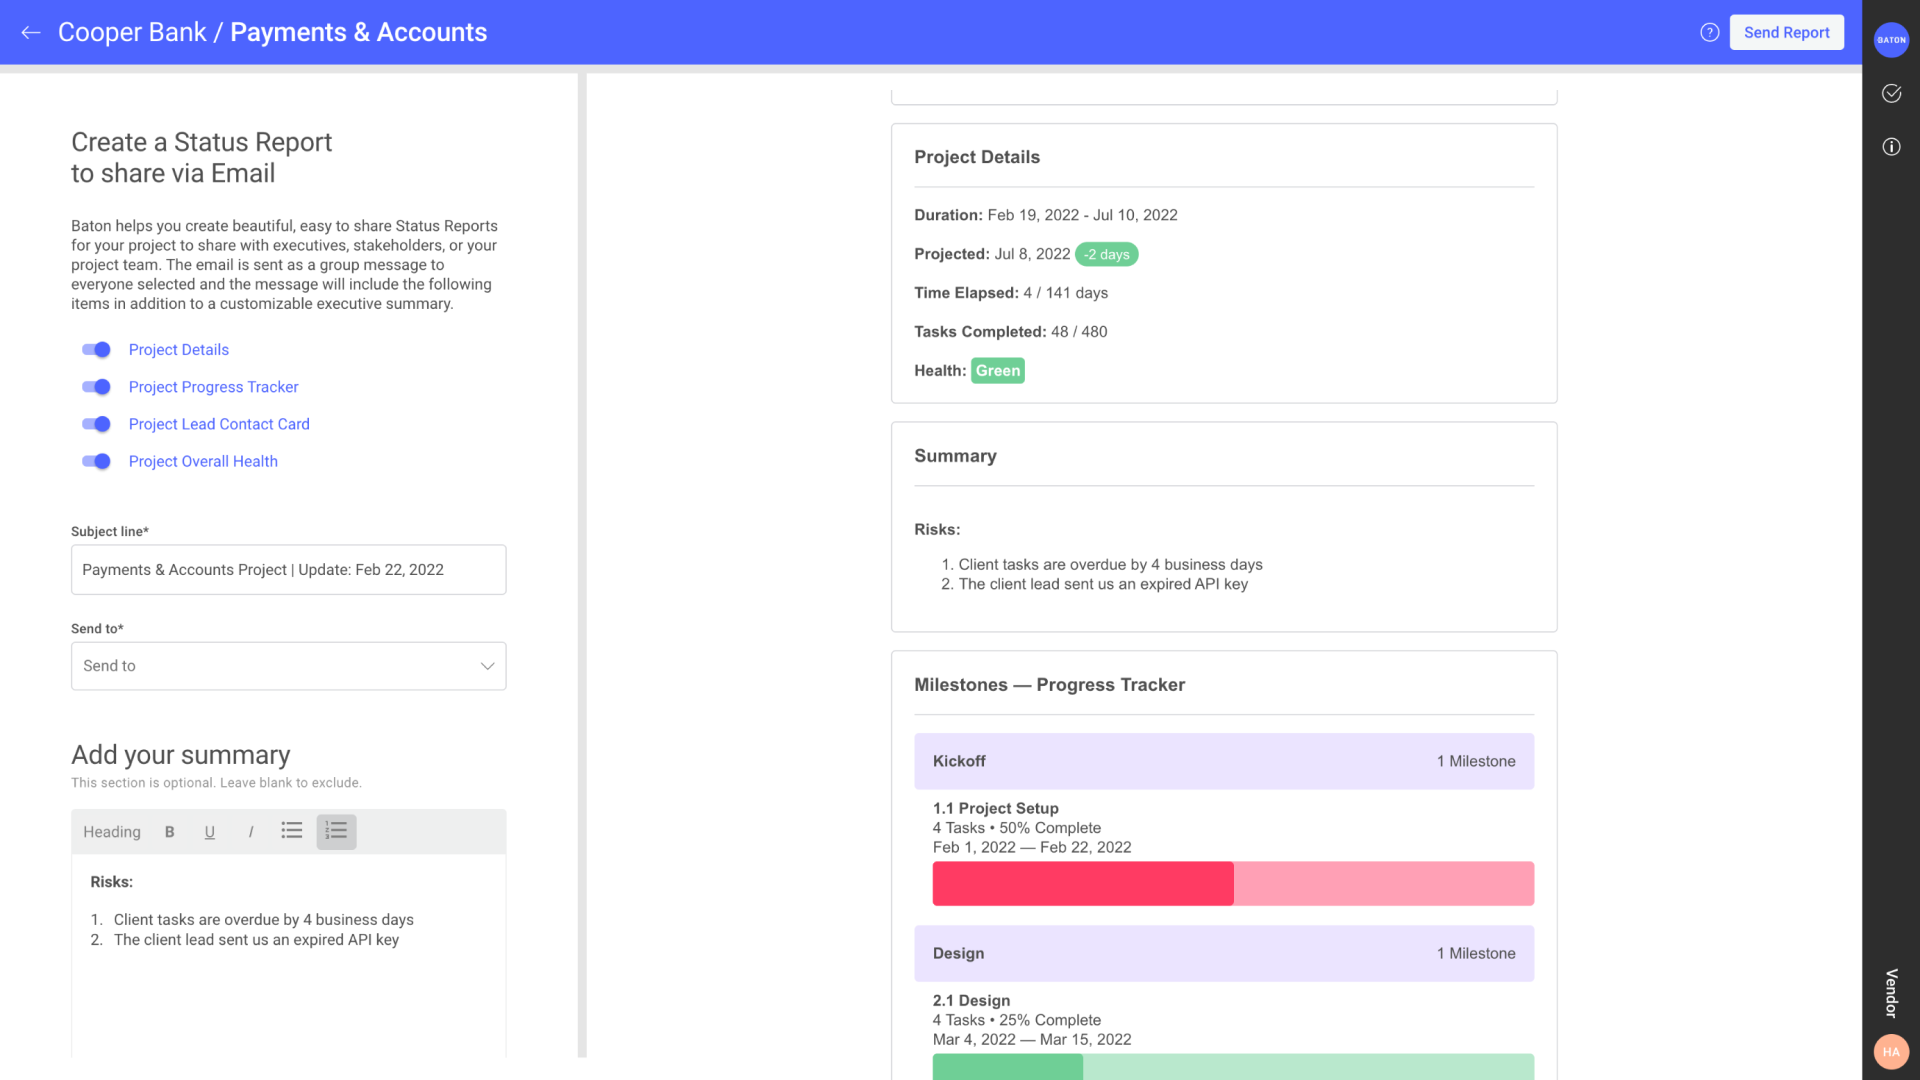Toggle Project Overall Health off
This screenshot has width=1920, height=1080.
pyautogui.click(x=96, y=461)
